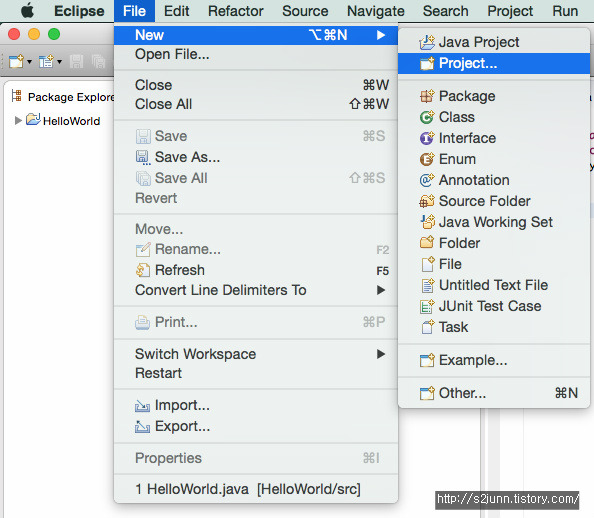
Task: Open the Project menu in the menu bar
Action: 510,11
